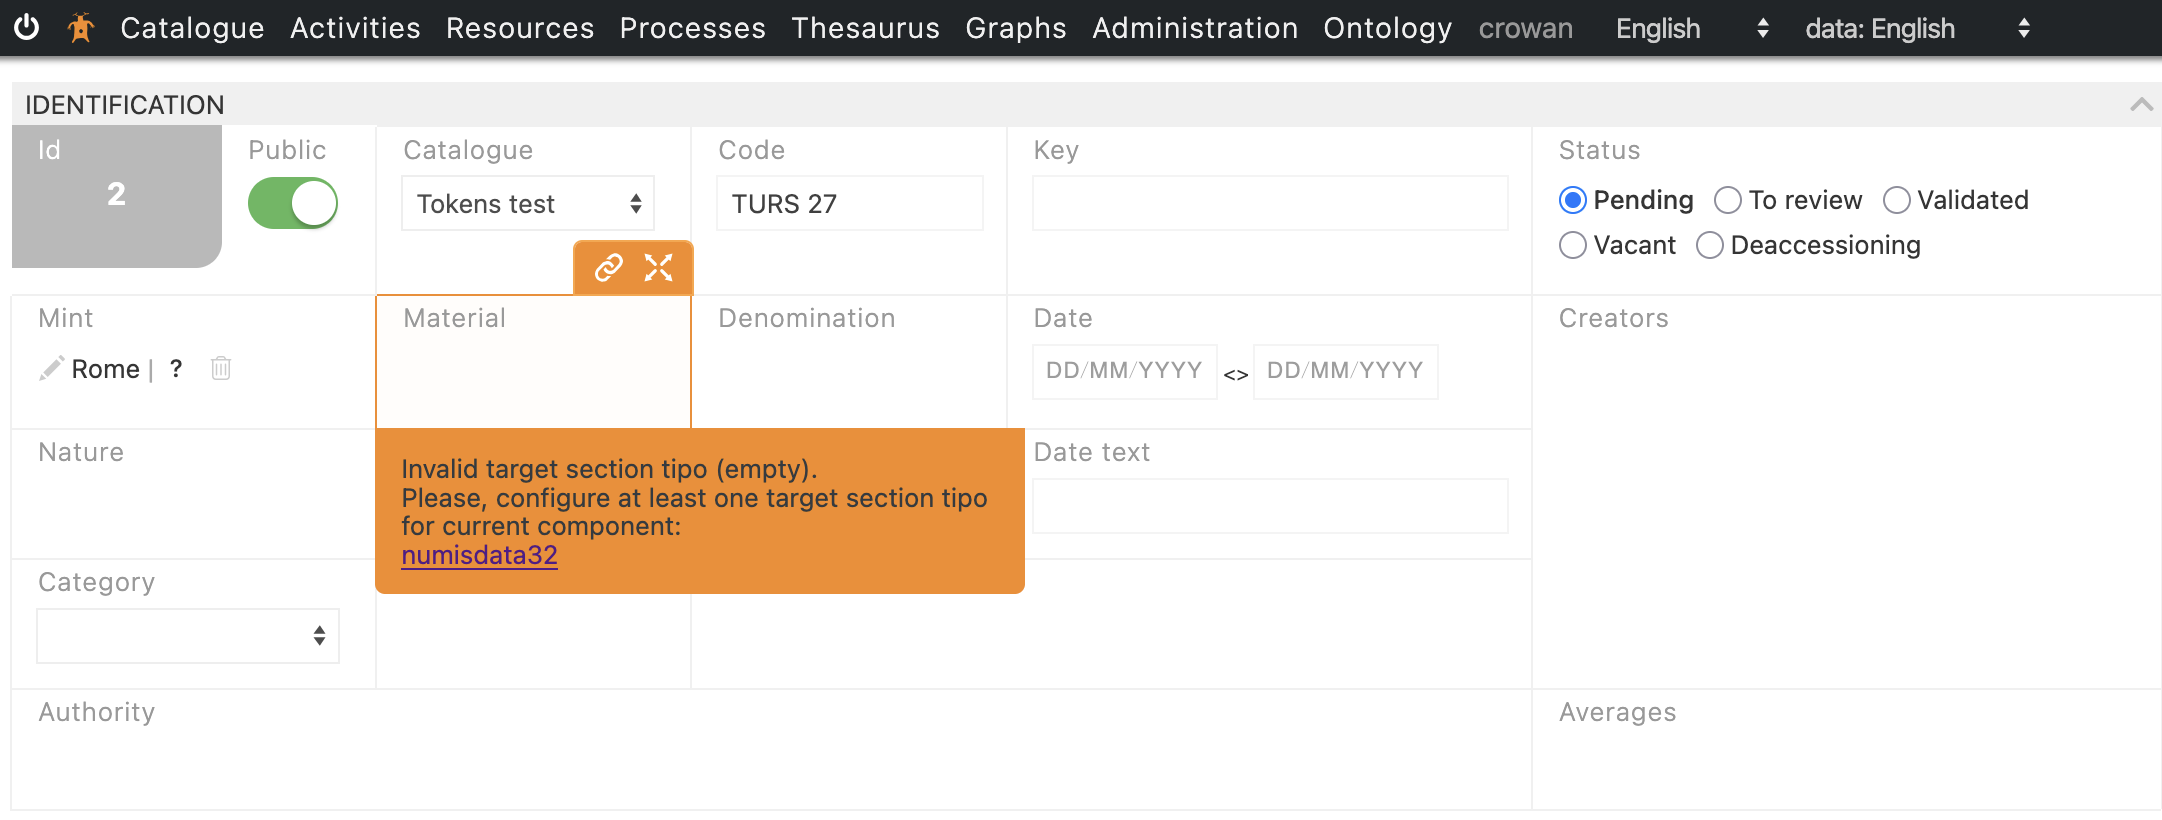
Task: Delete the Rome mint with trash icon
Action: coord(221,368)
